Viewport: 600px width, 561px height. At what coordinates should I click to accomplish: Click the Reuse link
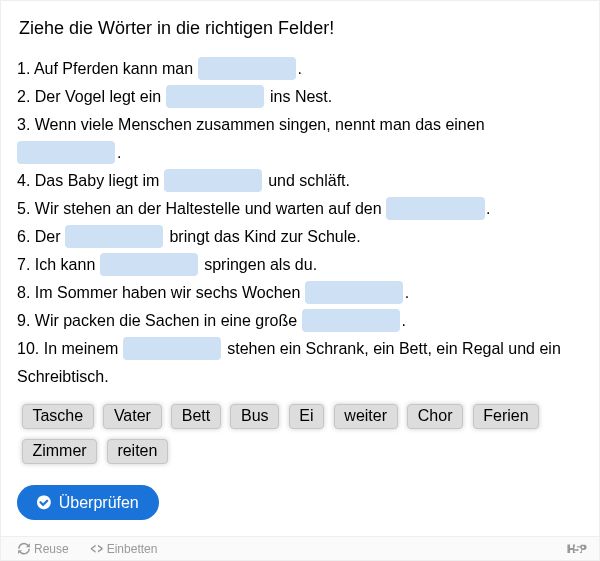pyautogui.click(x=43, y=548)
